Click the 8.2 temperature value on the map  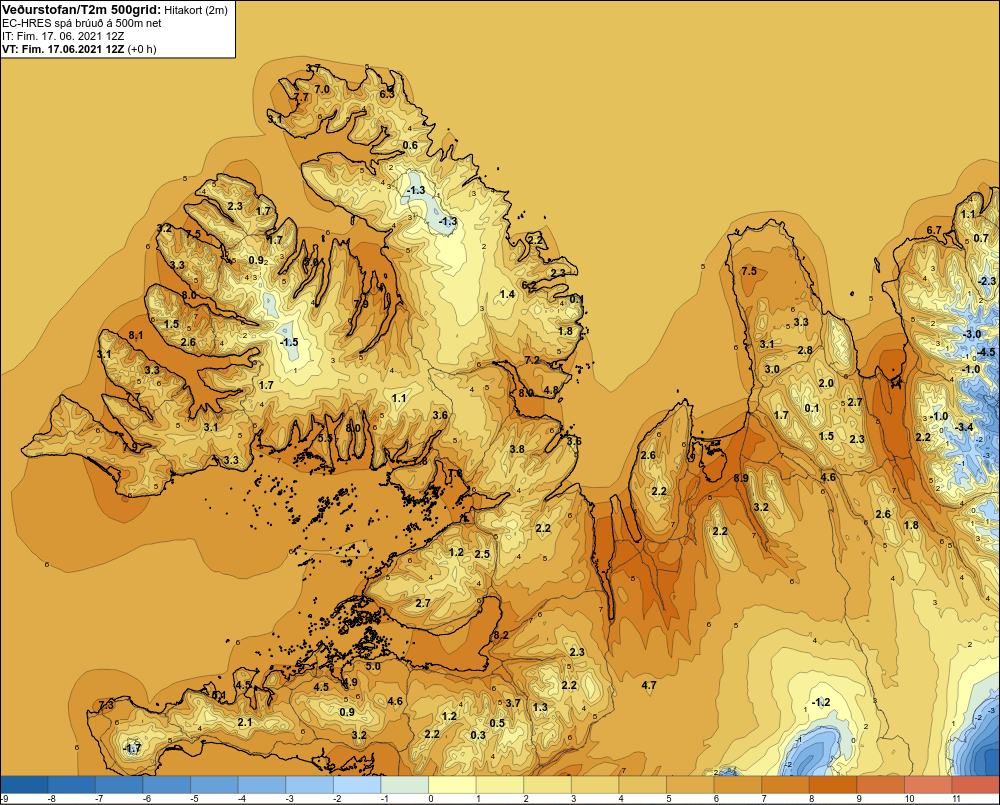(501, 635)
